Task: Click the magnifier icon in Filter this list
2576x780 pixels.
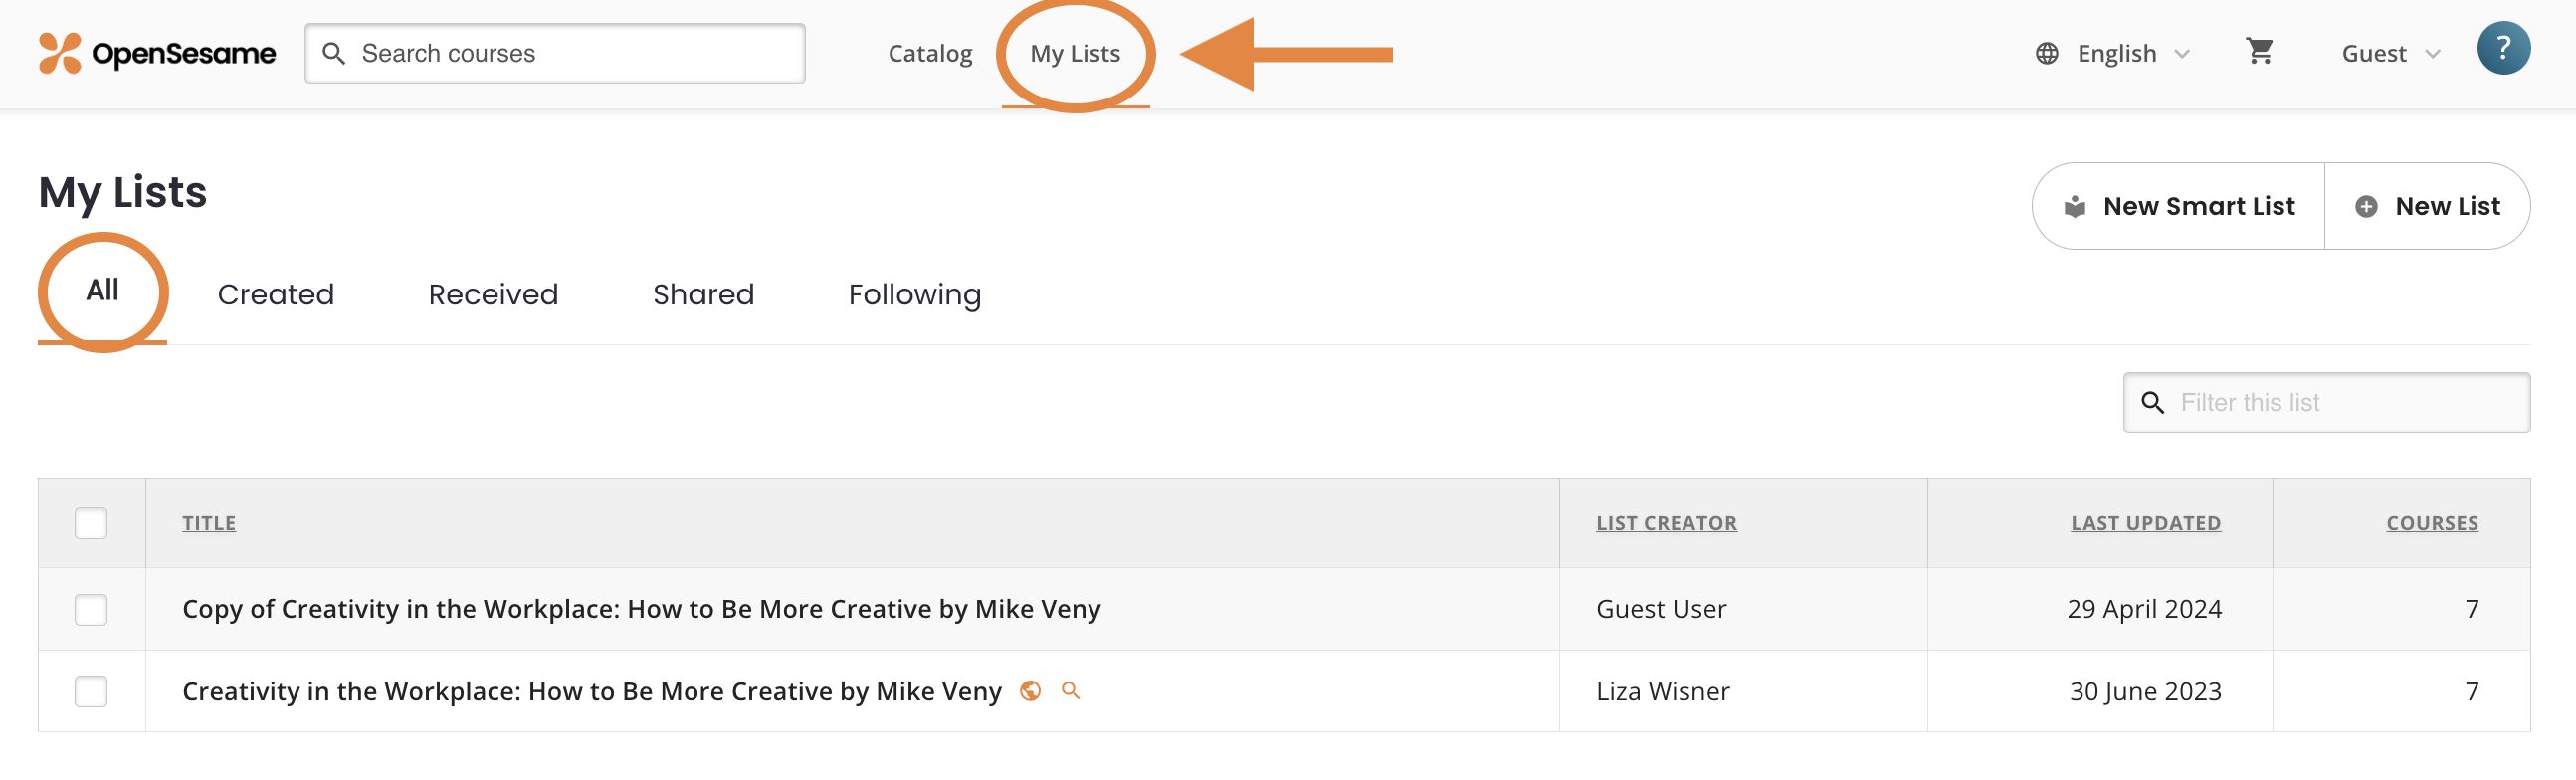Action: (2152, 403)
